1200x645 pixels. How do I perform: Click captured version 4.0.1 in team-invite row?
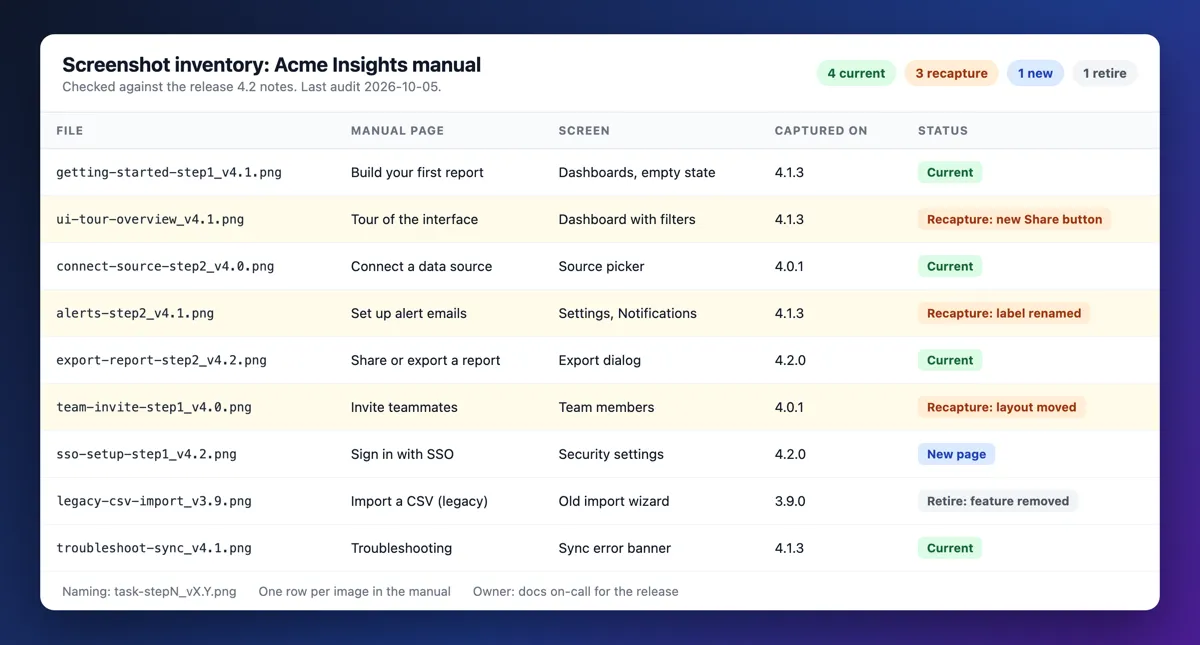(789, 407)
